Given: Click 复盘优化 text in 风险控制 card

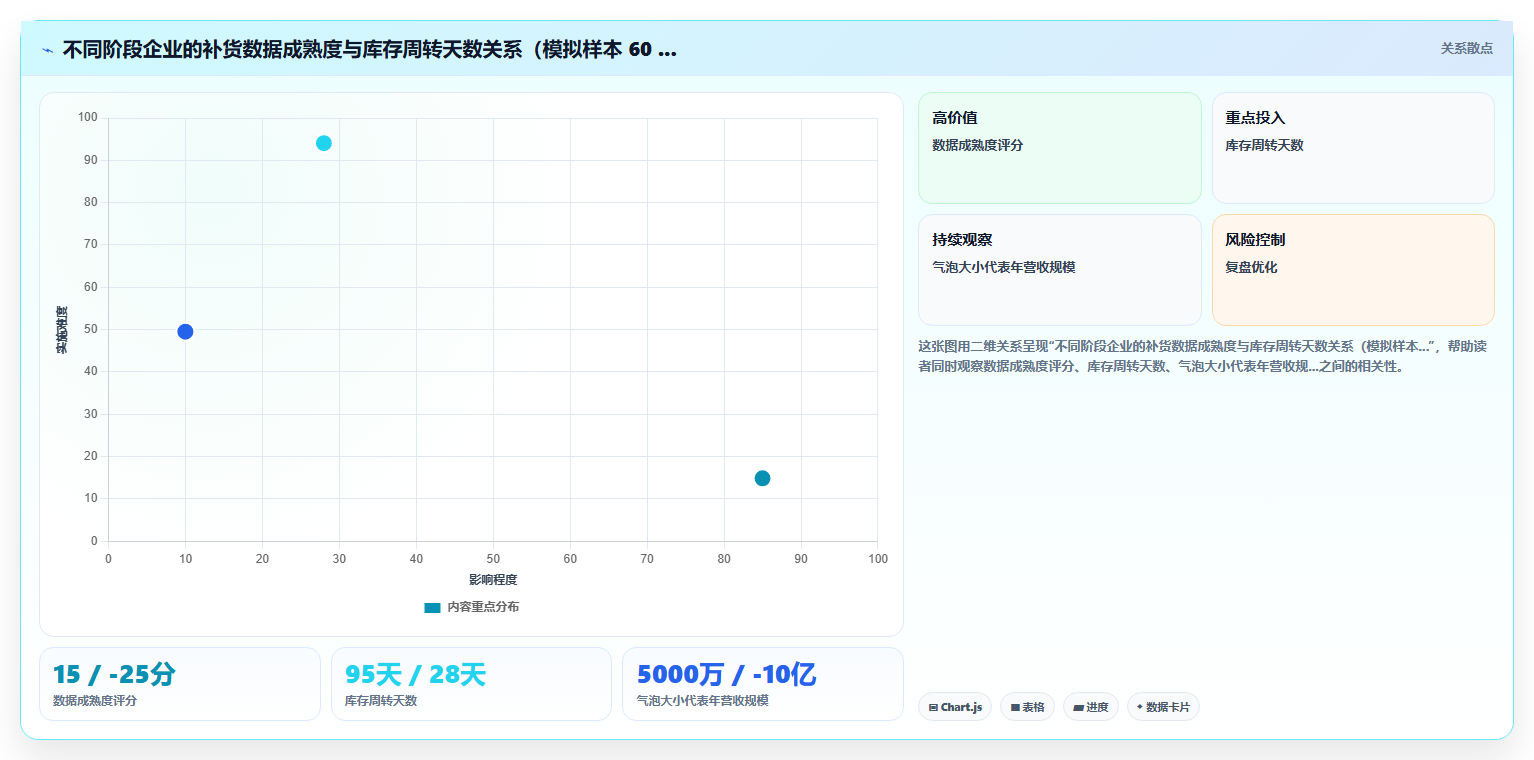Looking at the screenshot, I should click(1251, 267).
